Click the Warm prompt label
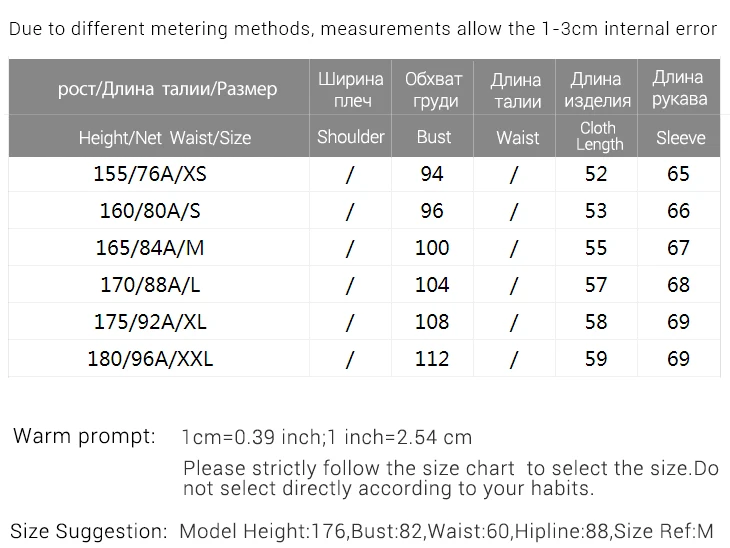The height and width of the screenshot is (548, 730). click(x=84, y=436)
